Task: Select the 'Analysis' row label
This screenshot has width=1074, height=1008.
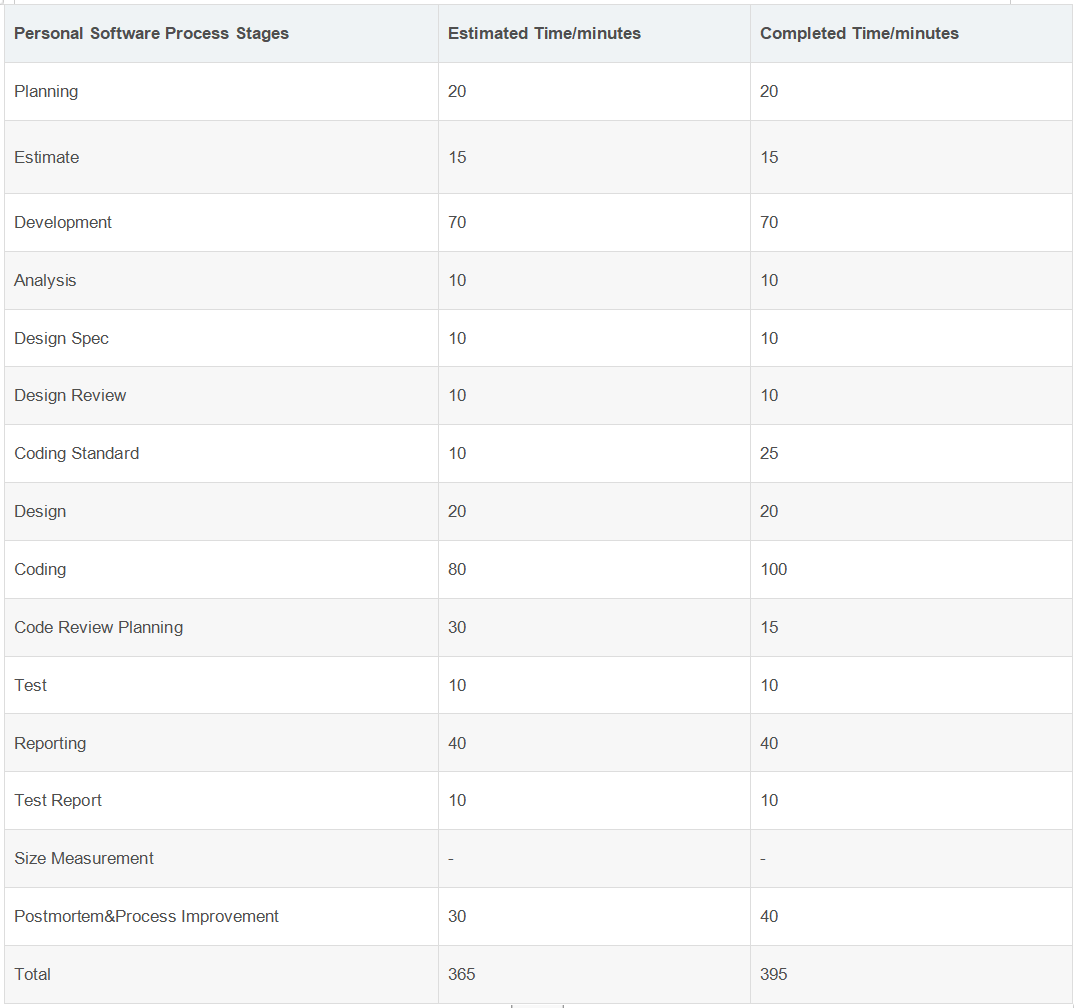Action: 45,281
